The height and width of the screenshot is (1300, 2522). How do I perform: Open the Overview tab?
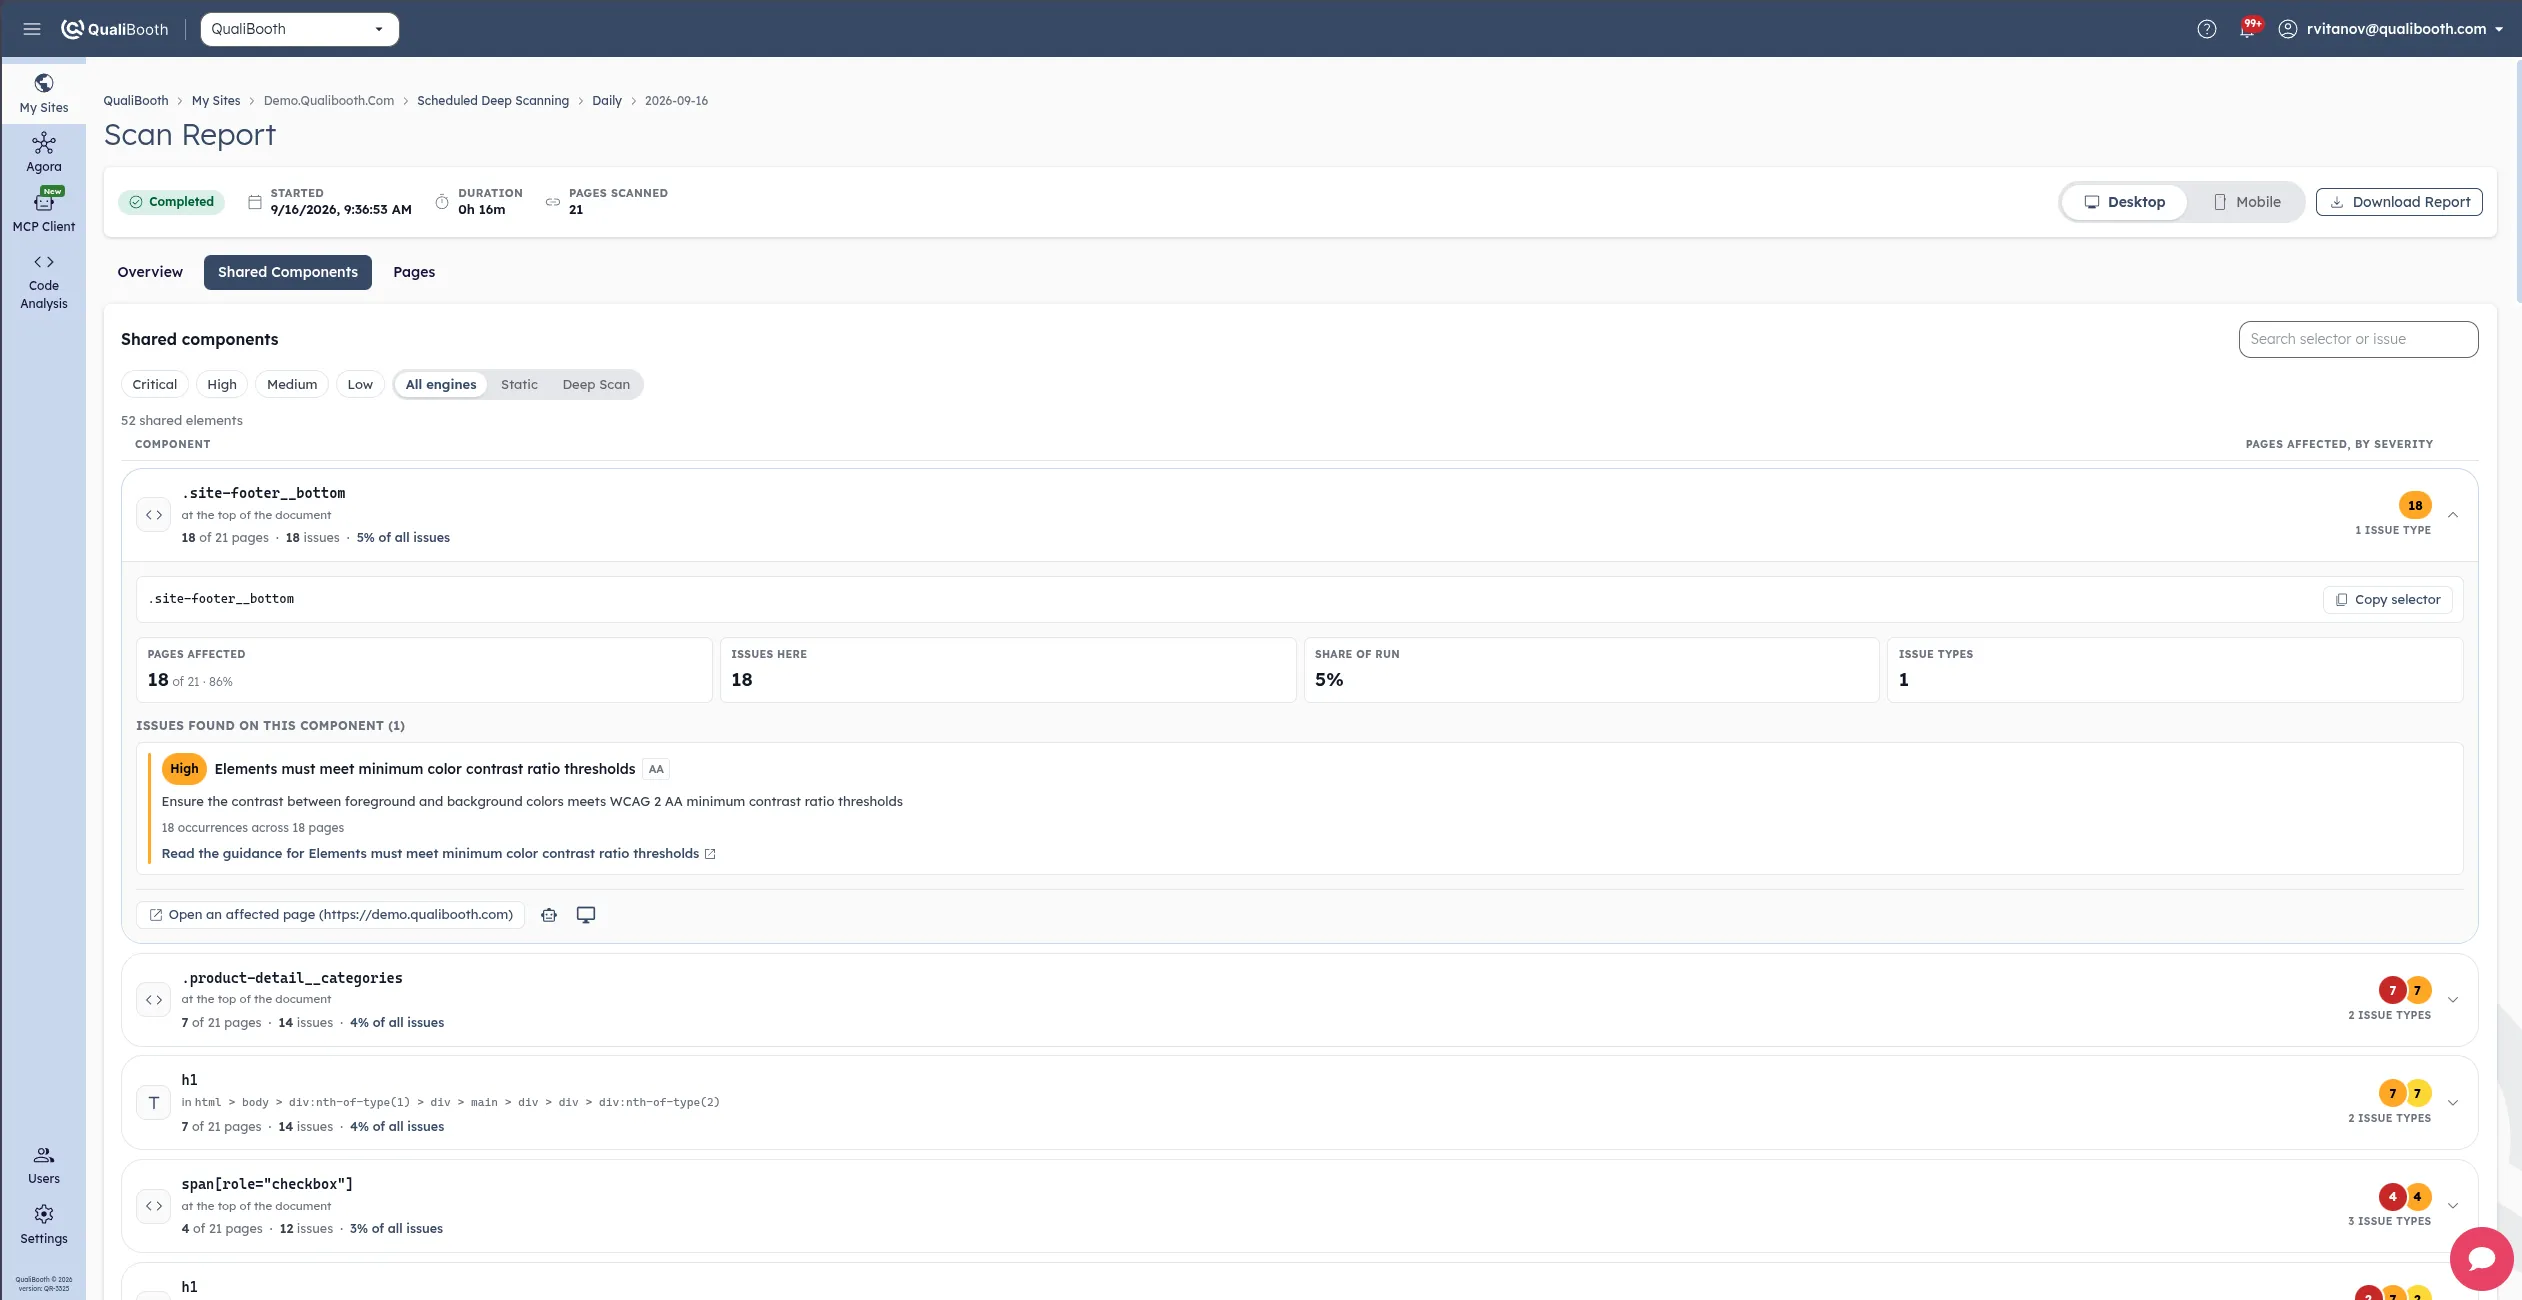(150, 272)
